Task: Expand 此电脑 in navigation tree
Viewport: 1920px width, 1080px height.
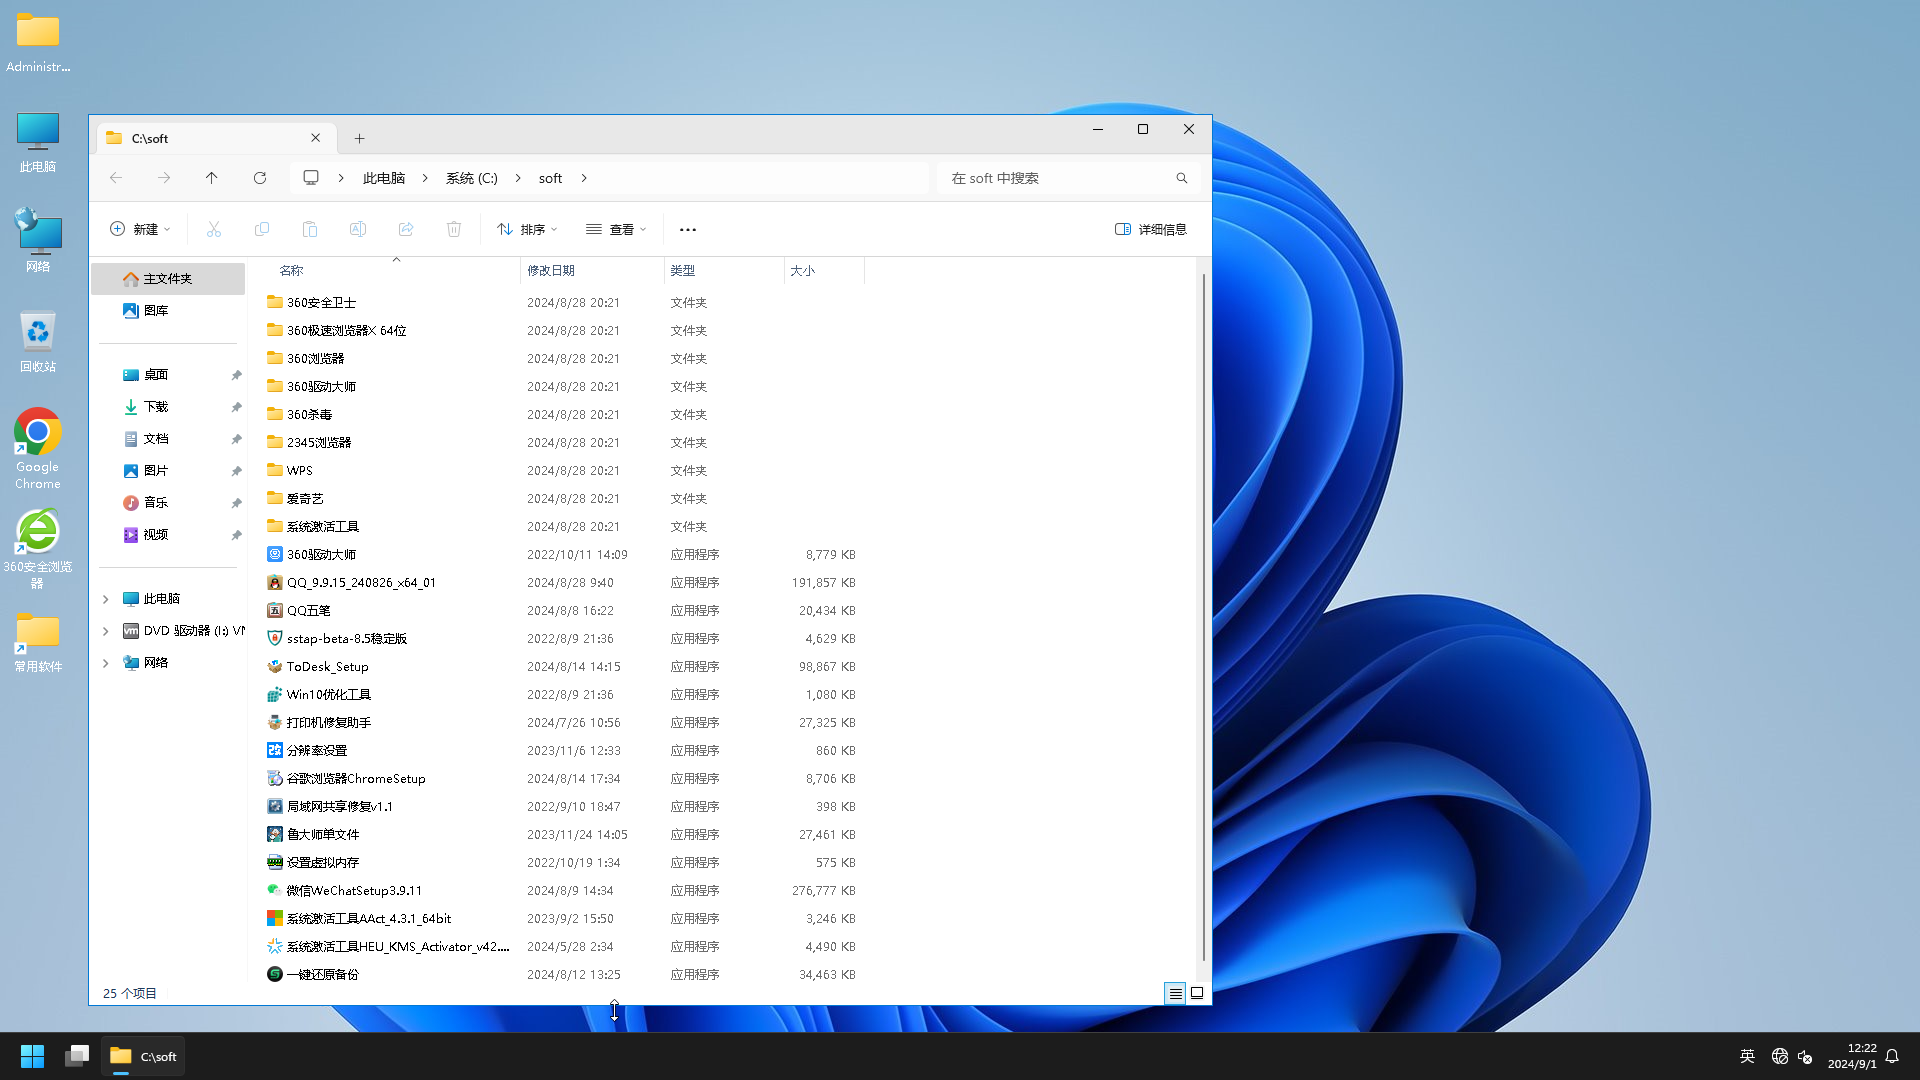Action: point(106,599)
